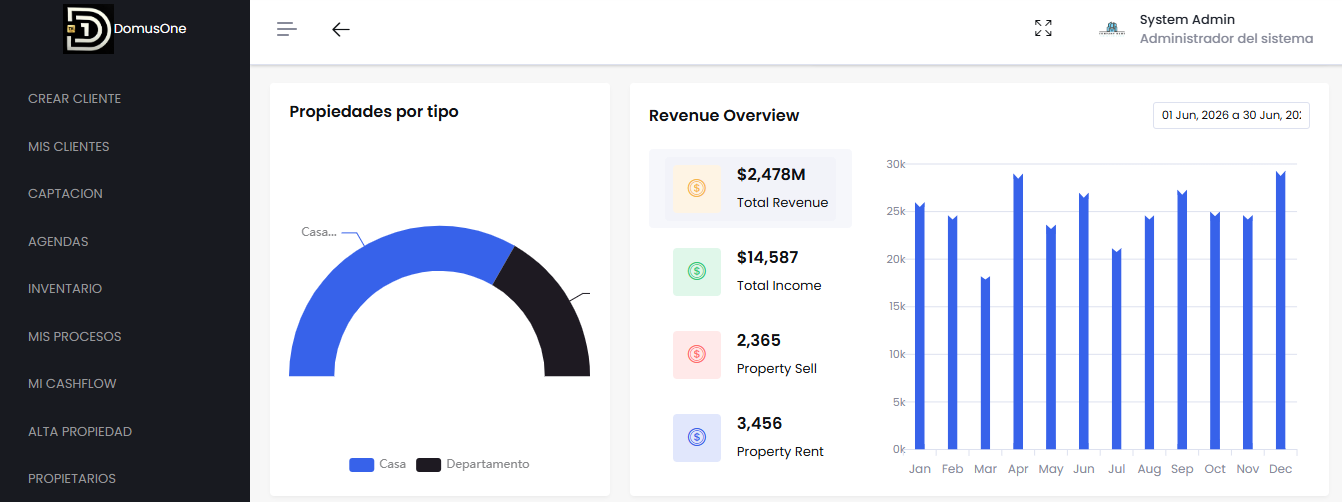The height and width of the screenshot is (502, 1342).
Task: Toggle the sidebar with hamburger menu icon
Action: (x=287, y=29)
